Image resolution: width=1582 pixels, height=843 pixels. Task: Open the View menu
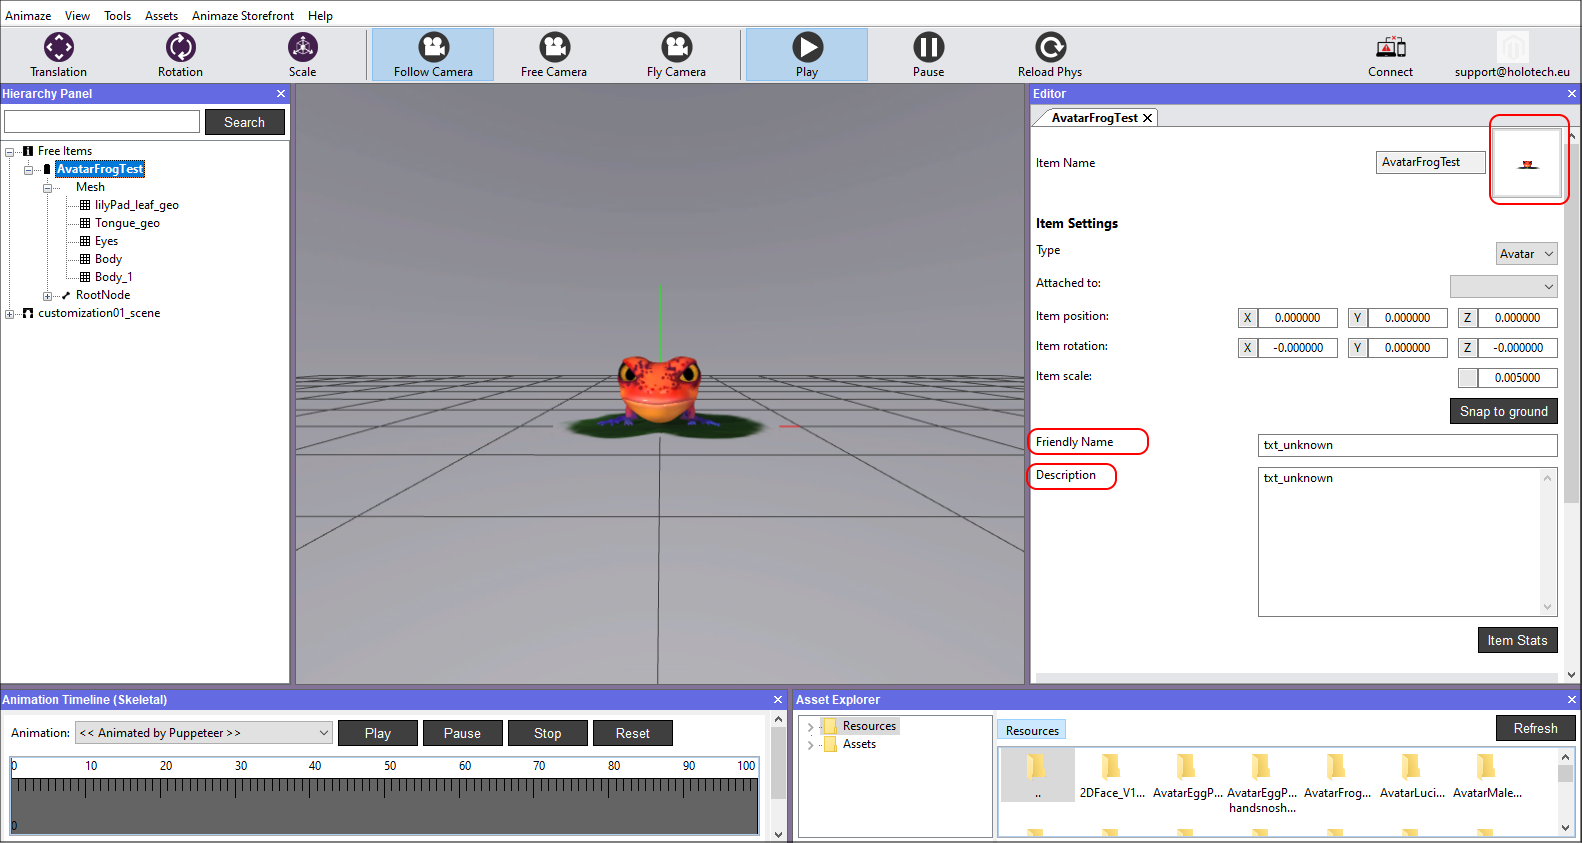click(x=77, y=16)
